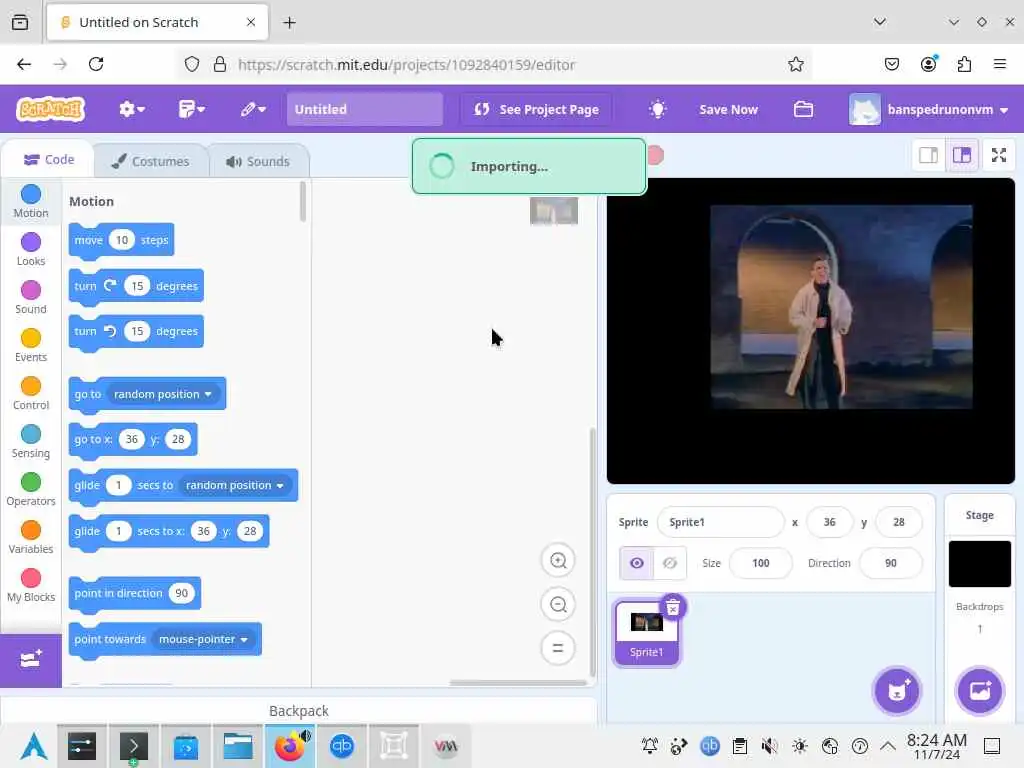Screen dimensions: 1024x768
Task: Hide sprite using crossed eye icon
Action: (x=670, y=563)
